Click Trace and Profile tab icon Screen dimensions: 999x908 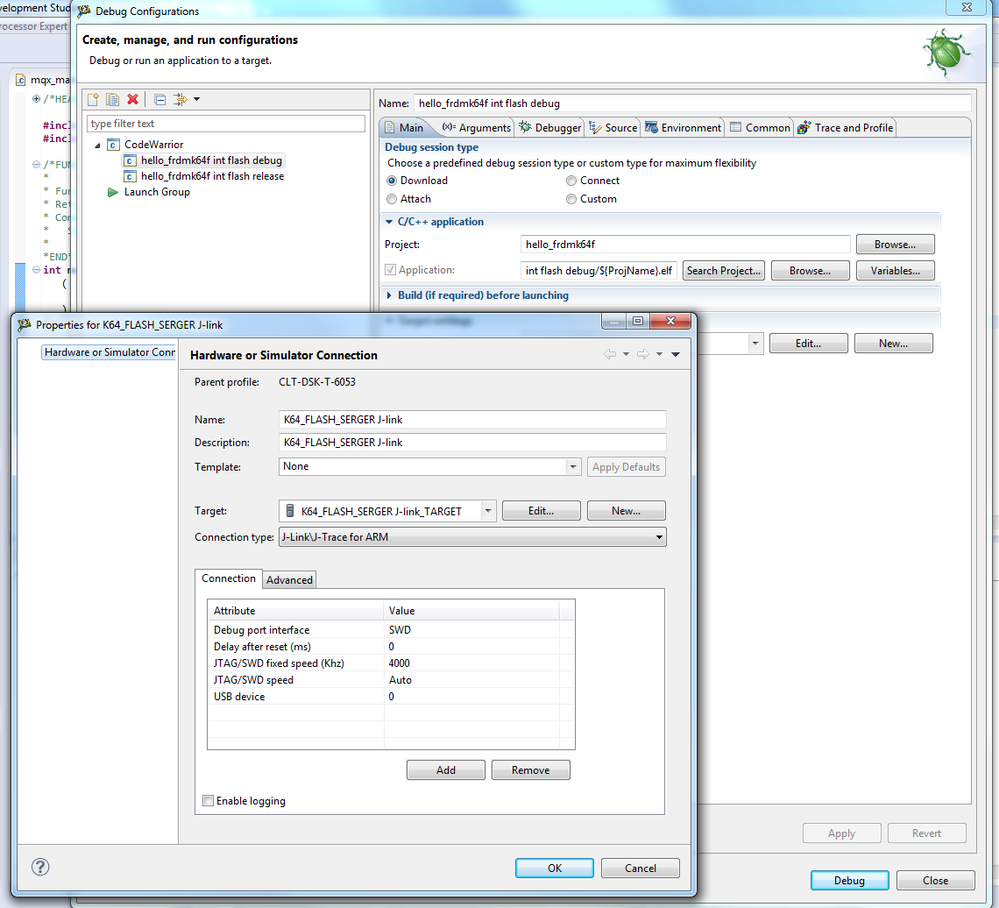[x=804, y=127]
